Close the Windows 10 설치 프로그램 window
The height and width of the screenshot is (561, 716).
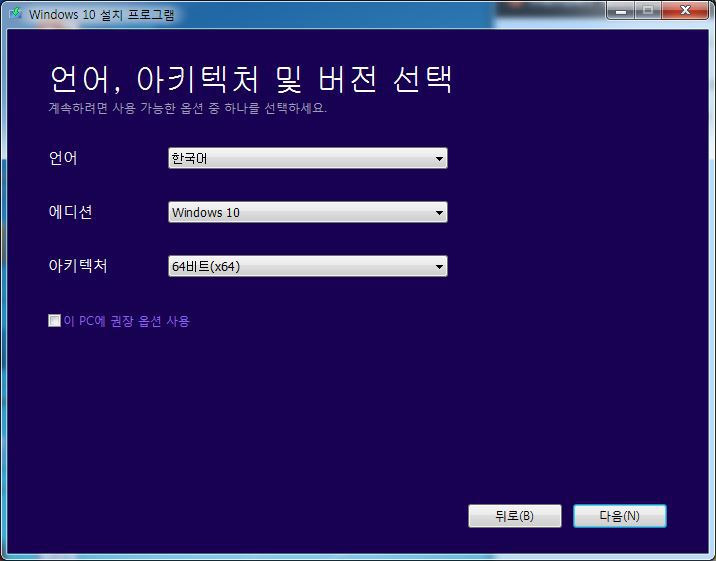[684, 10]
